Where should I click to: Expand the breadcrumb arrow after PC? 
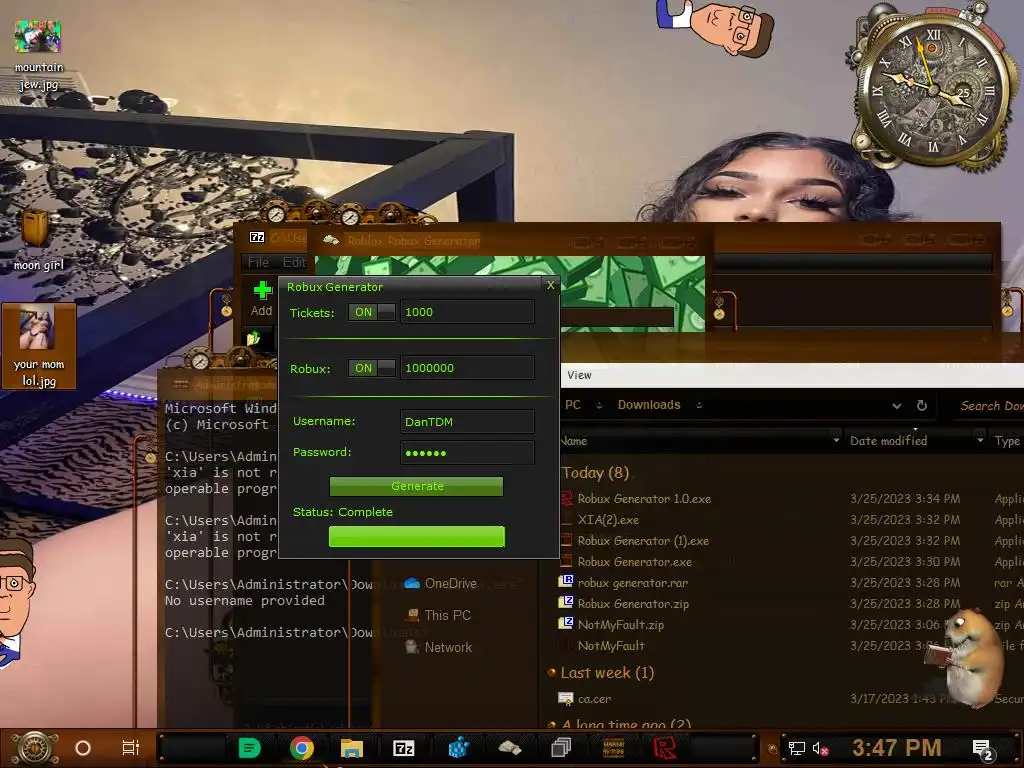(599, 406)
